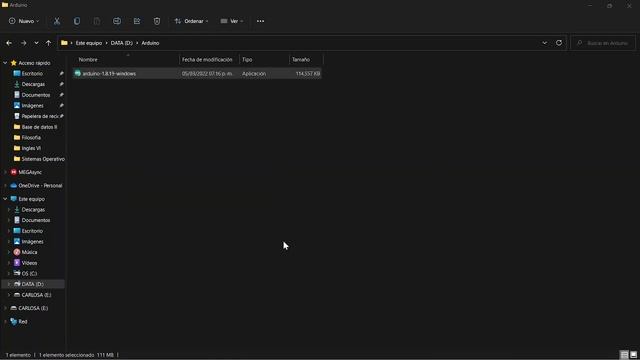Screen dimensions: 640x360
Task: Open 'OneDrive - Personal' in sidebar
Action: tap(40, 185)
